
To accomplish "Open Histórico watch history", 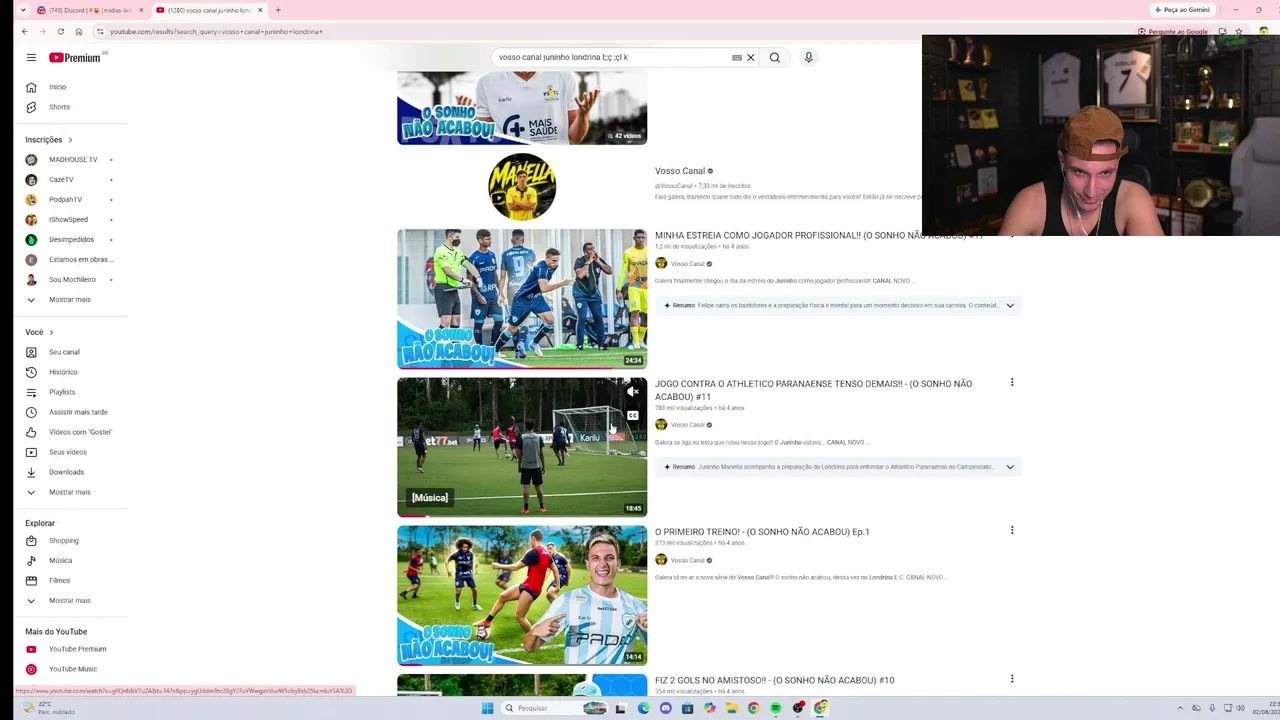I will (x=63, y=372).
